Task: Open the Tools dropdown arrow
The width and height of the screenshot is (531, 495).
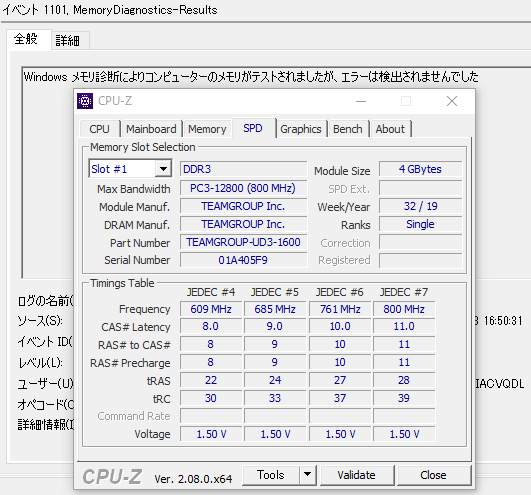Action: [x=307, y=475]
